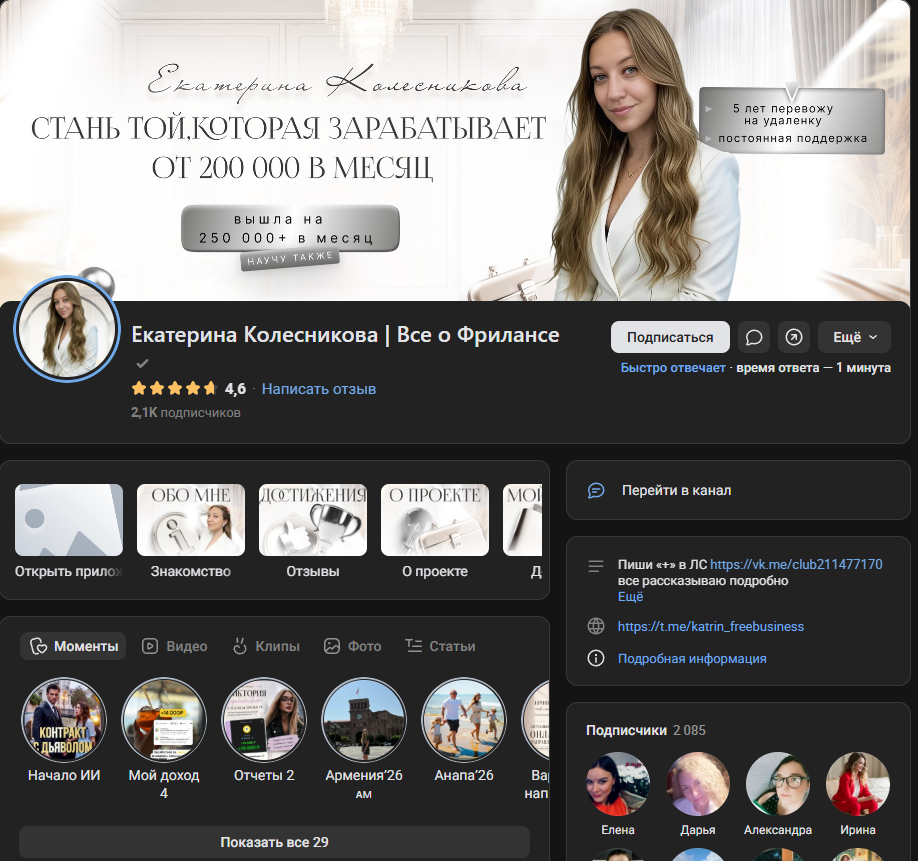The width and height of the screenshot is (918, 861).
Task: Open the Открыть приложение tile
Action: 69,531
